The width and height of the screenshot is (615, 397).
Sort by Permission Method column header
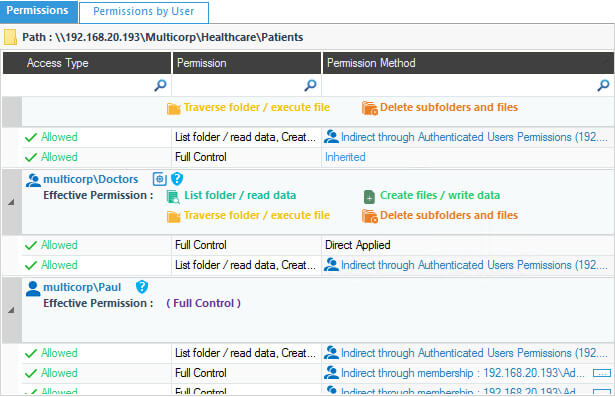click(468, 63)
